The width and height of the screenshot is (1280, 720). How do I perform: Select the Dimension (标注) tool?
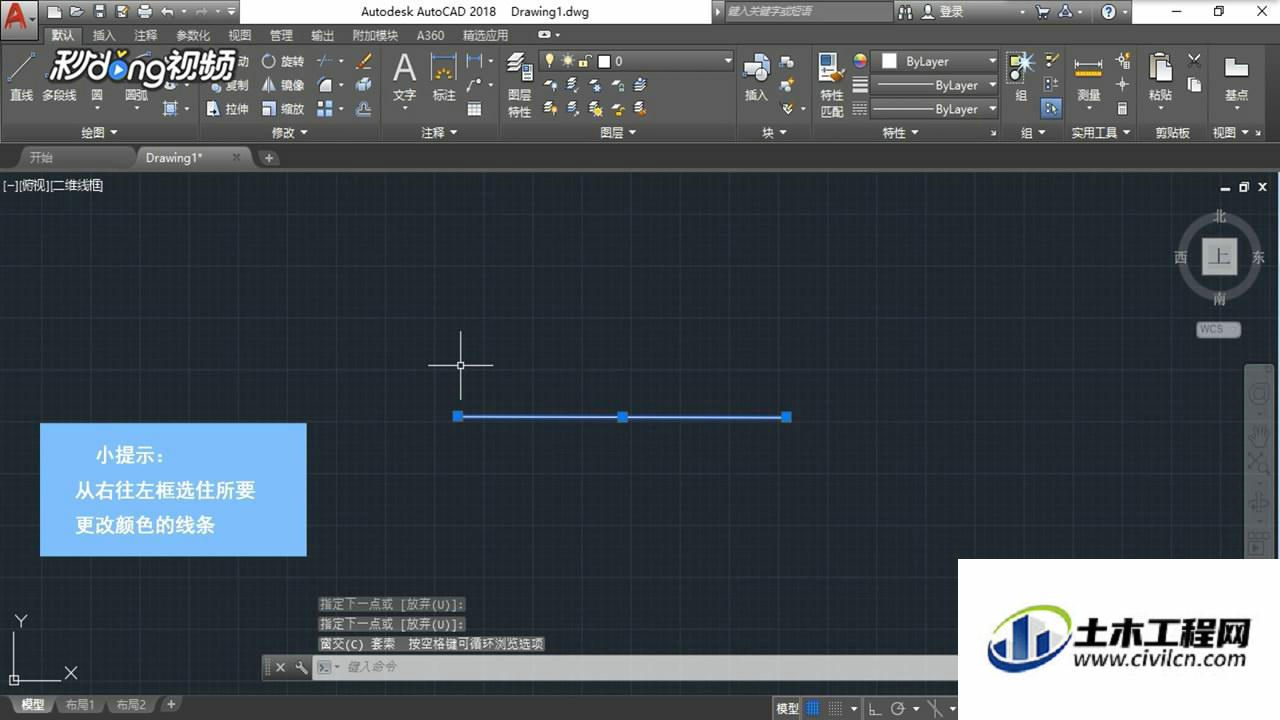pos(444,78)
